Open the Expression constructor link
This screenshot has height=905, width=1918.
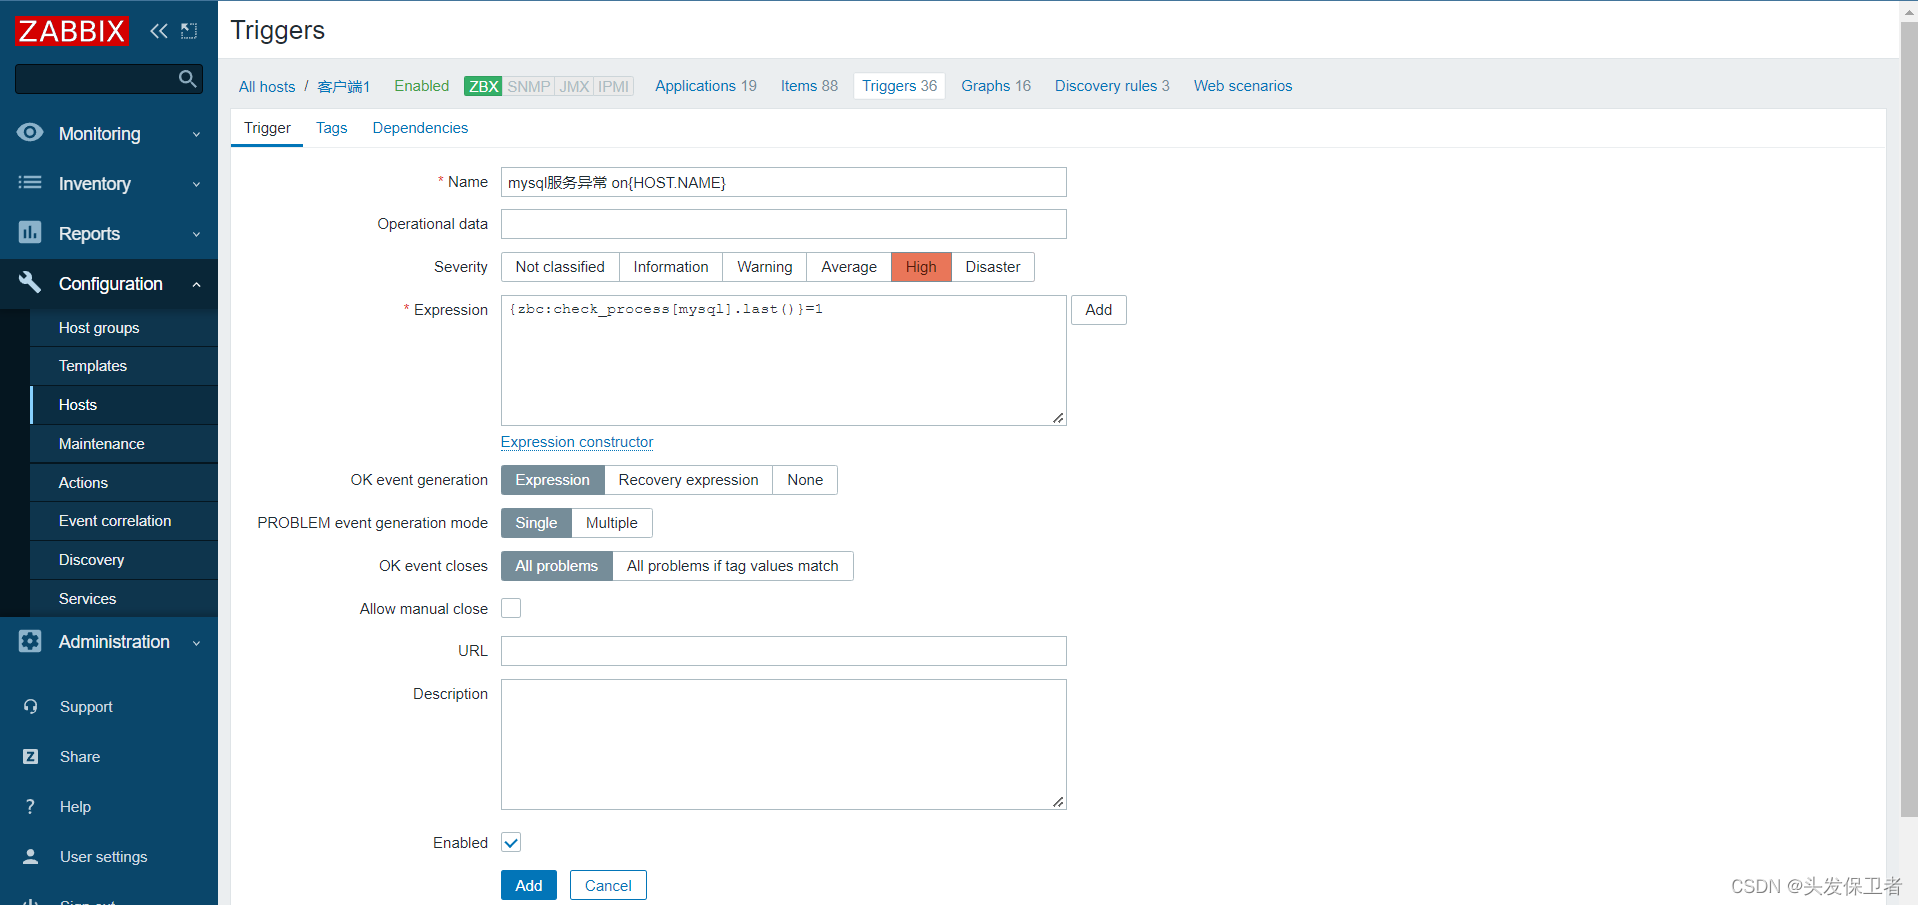(x=577, y=442)
